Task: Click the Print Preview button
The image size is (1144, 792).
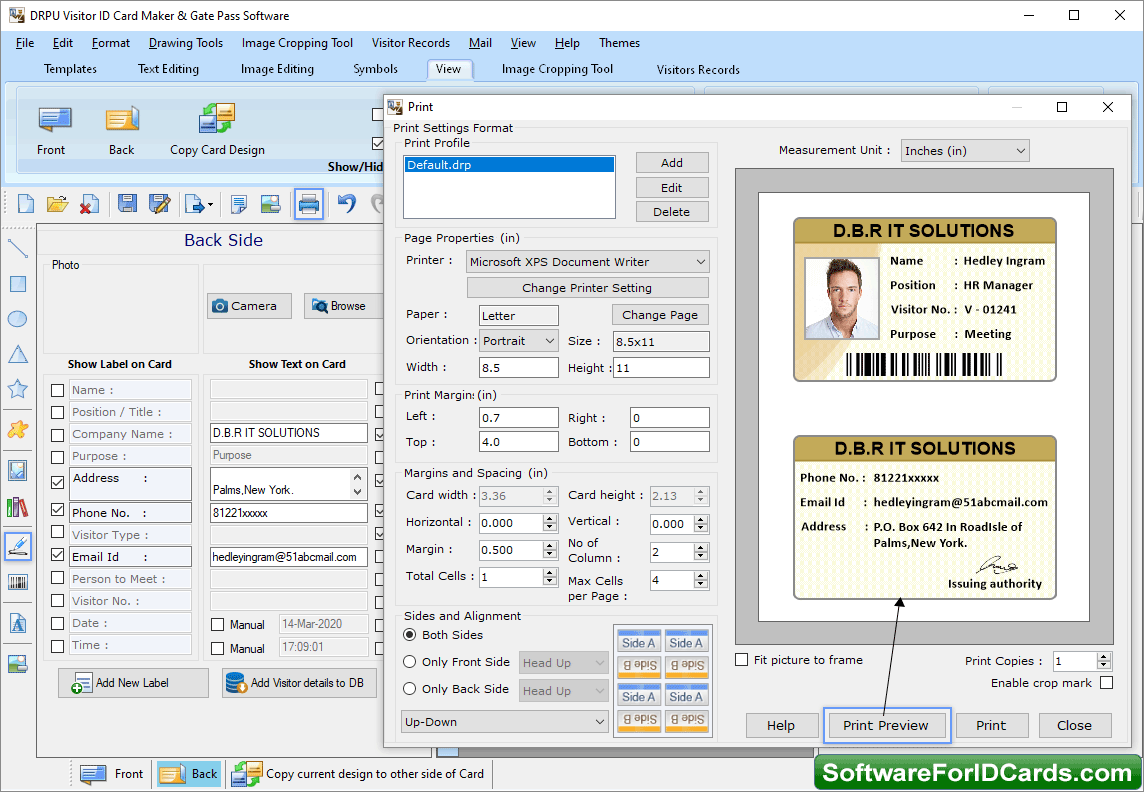Action: (x=886, y=726)
